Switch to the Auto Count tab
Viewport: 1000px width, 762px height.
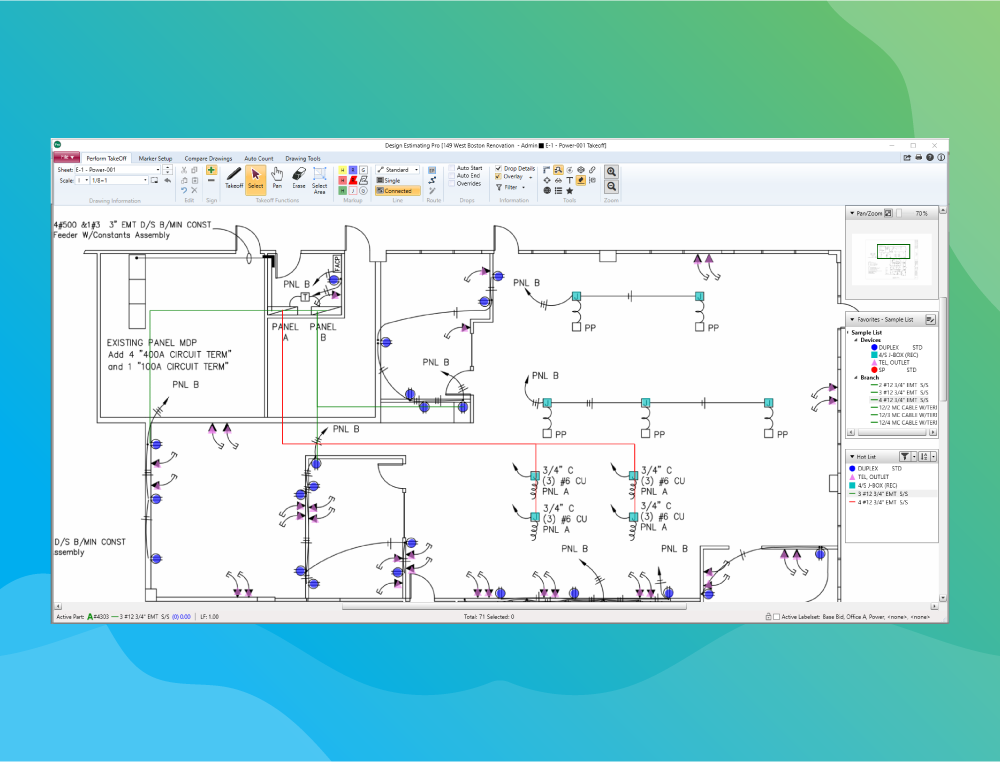tap(258, 158)
